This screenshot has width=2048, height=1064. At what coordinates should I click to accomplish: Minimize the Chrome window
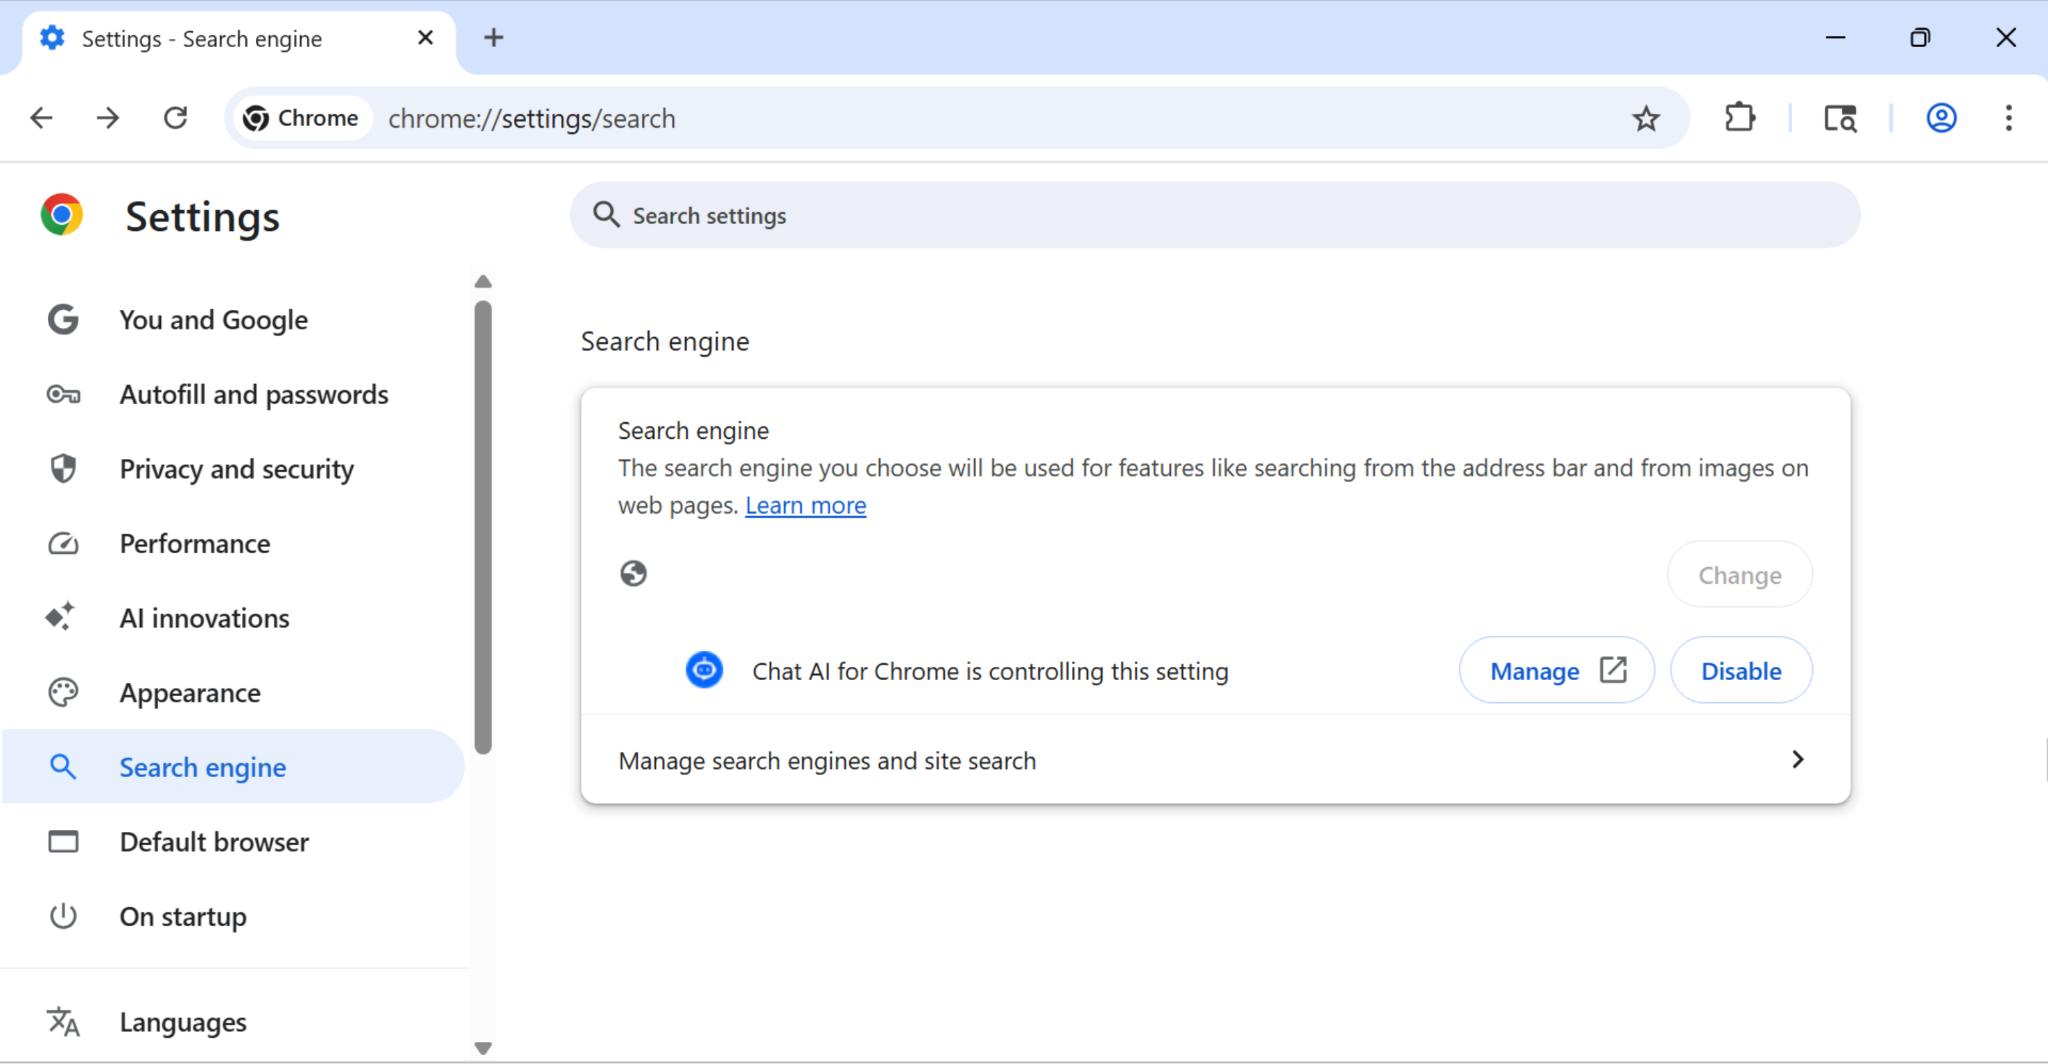(1835, 38)
